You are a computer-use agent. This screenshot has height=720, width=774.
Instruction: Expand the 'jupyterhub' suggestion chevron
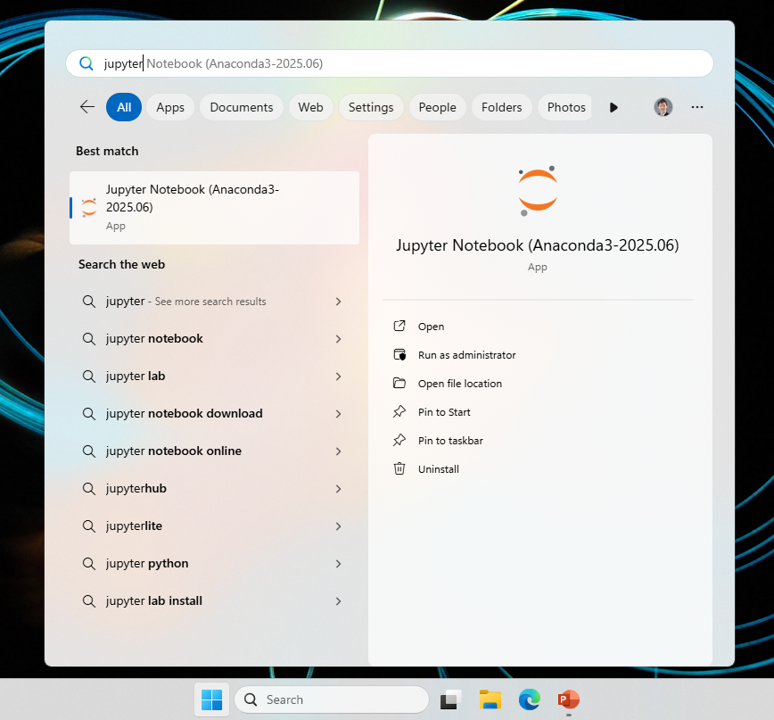pos(339,489)
